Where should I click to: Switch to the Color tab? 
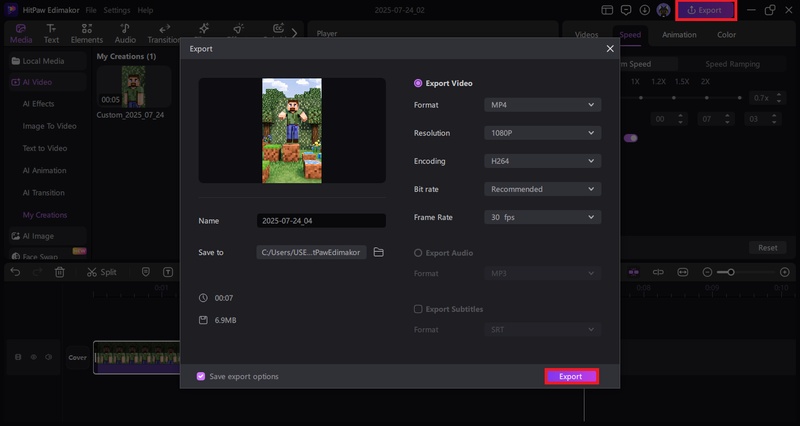pyautogui.click(x=727, y=35)
